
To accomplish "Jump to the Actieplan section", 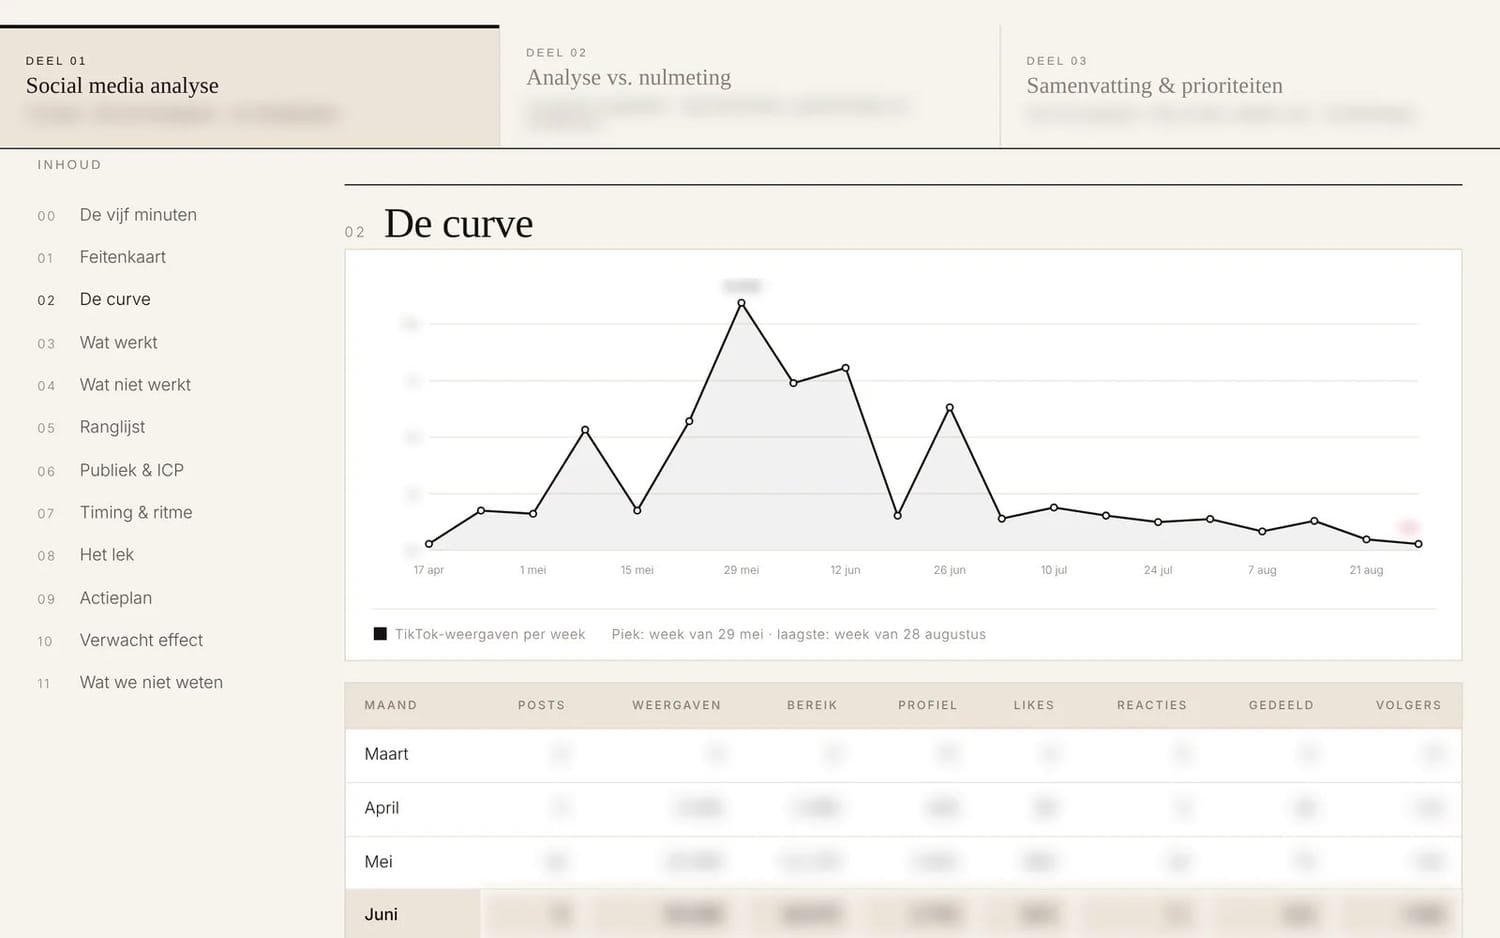I will tap(116, 598).
